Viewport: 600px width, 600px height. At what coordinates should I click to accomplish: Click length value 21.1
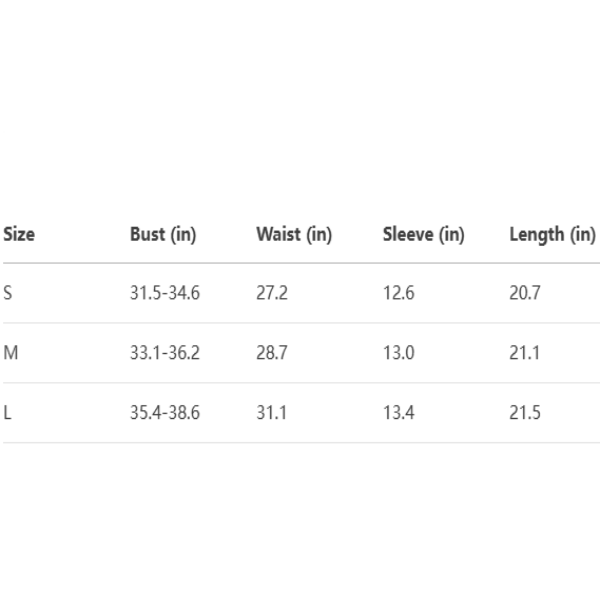point(526,353)
